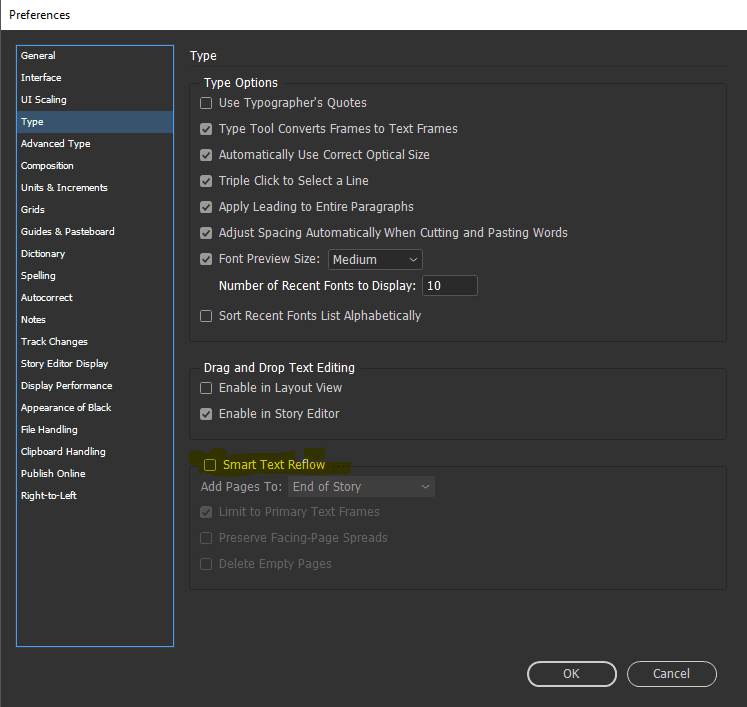Screen dimensions: 747x707
Task: Open the Add Pages To dropdown
Action: [x=363, y=487]
